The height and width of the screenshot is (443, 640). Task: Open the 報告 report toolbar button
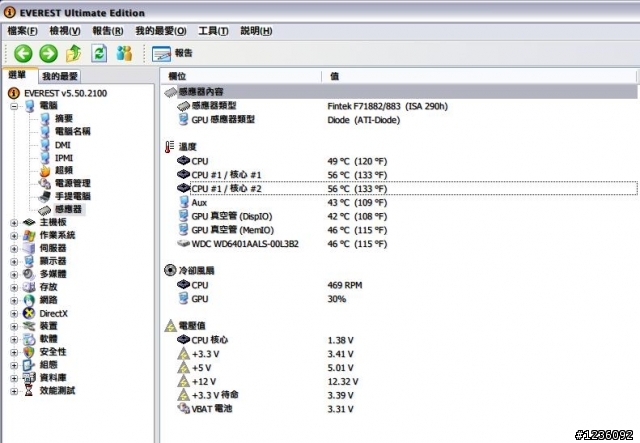pyautogui.click(x=172, y=53)
